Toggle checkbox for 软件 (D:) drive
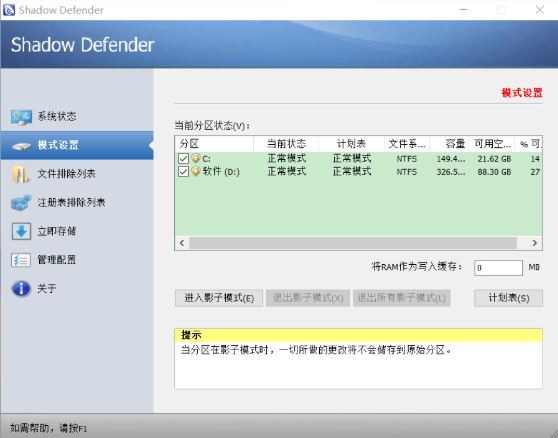Image resolution: width=558 pixels, height=438 pixels. 183,172
